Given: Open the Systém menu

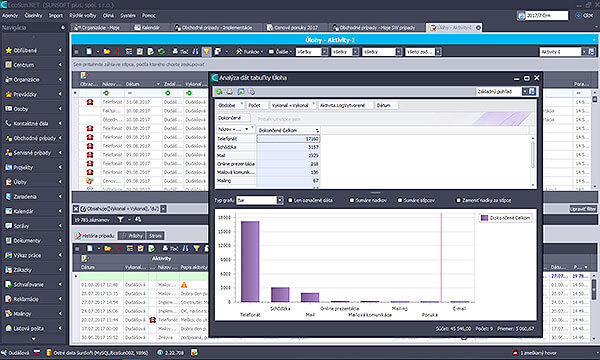Looking at the screenshot, I should pos(128,16).
